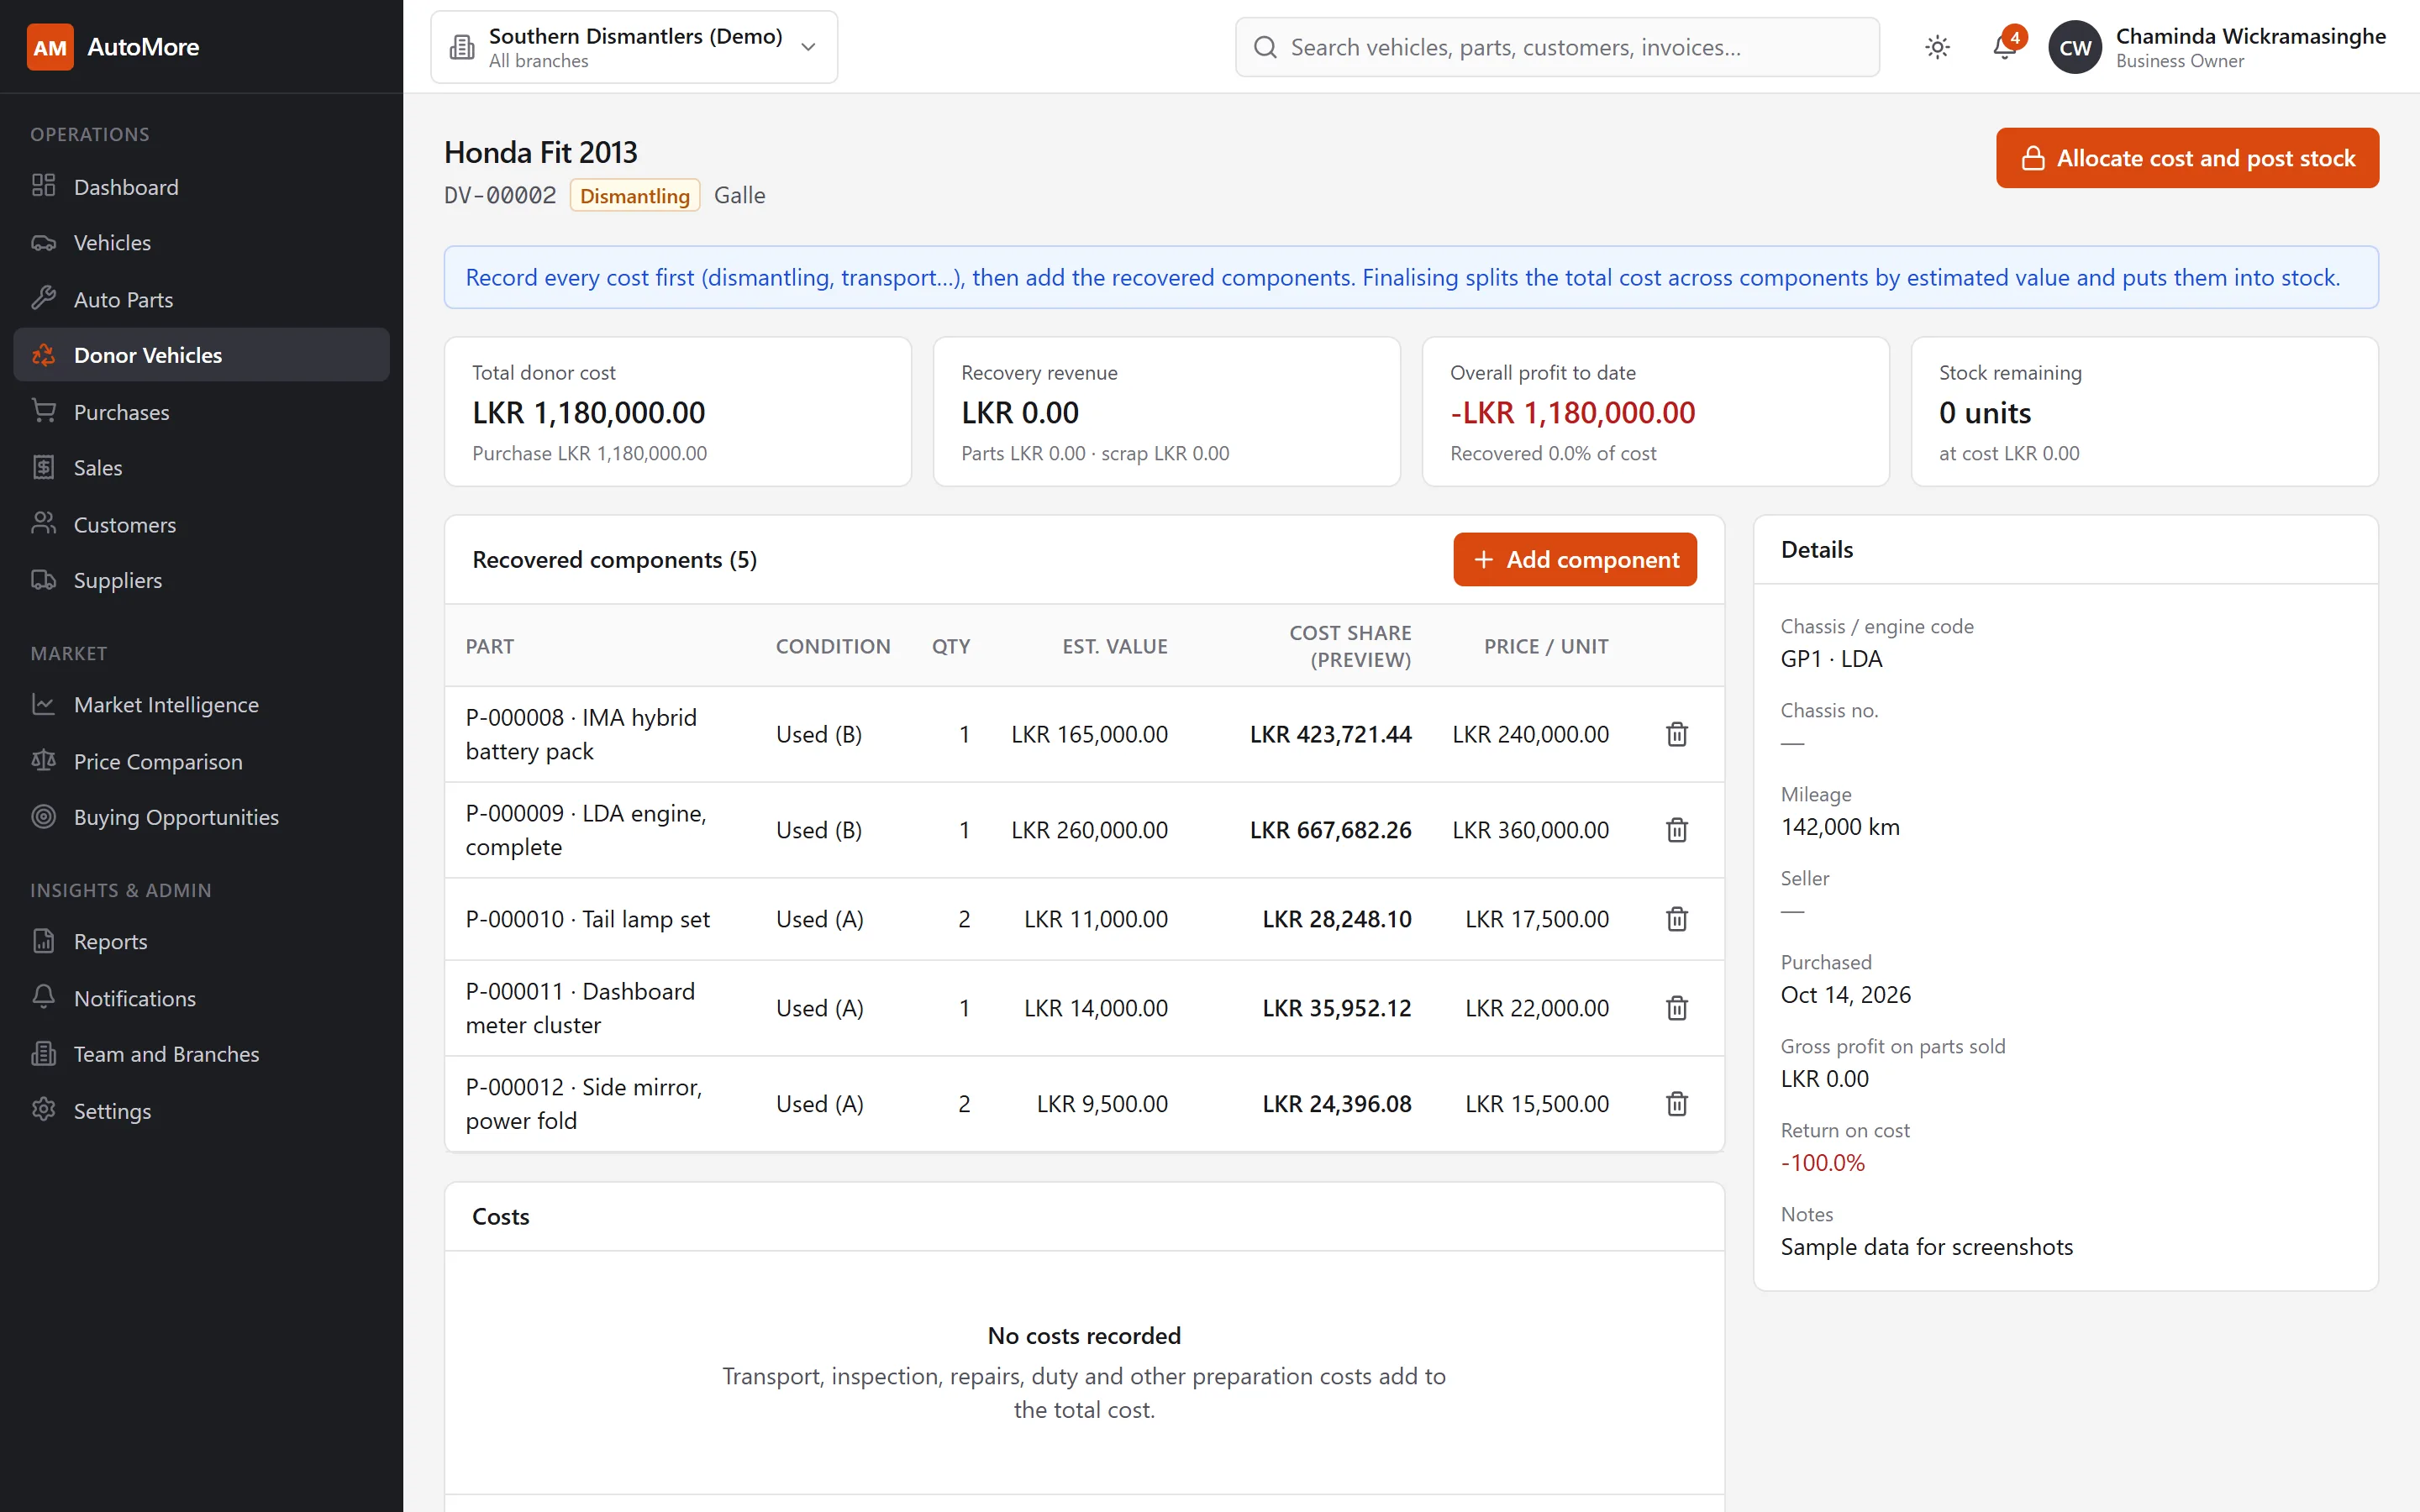Open the Southern Dismantlers branch dropdown
The width and height of the screenshot is (2420, 1512).
tap(634, 47)
